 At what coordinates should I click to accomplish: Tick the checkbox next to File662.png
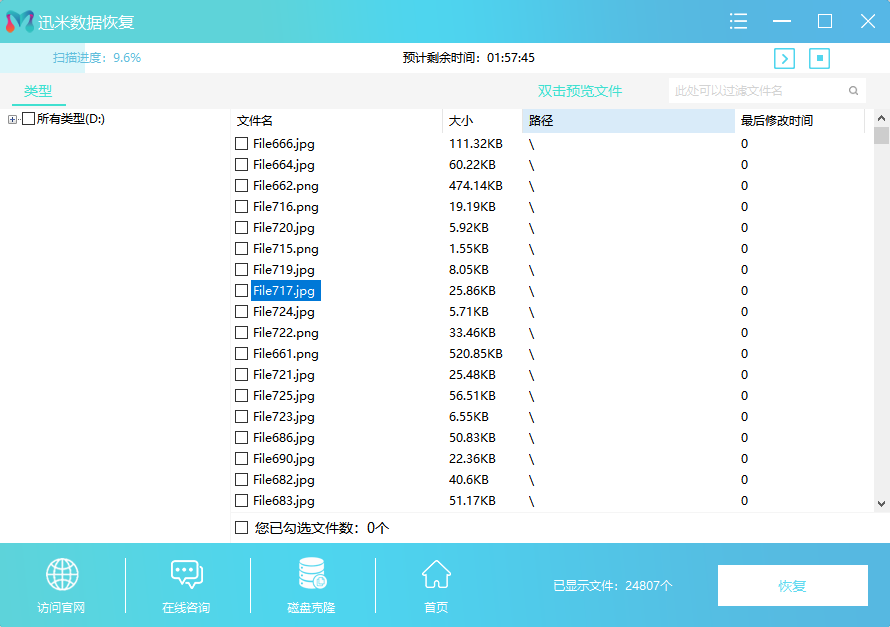coord(241,186)
